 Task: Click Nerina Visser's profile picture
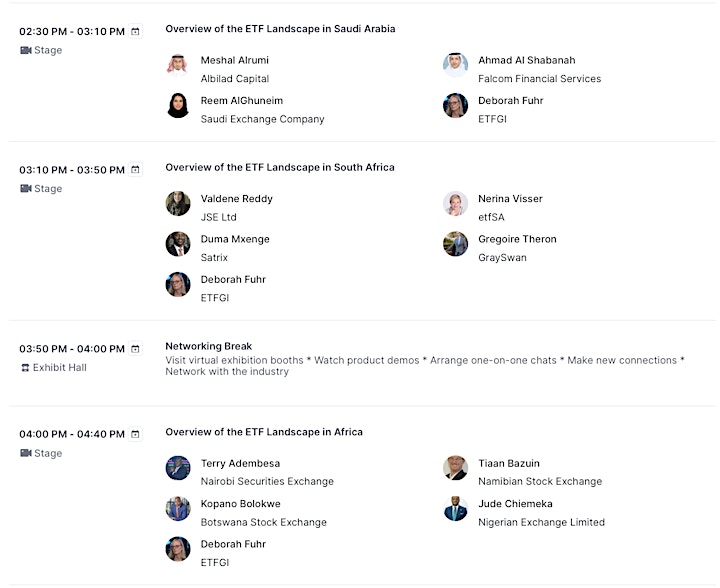456,203
